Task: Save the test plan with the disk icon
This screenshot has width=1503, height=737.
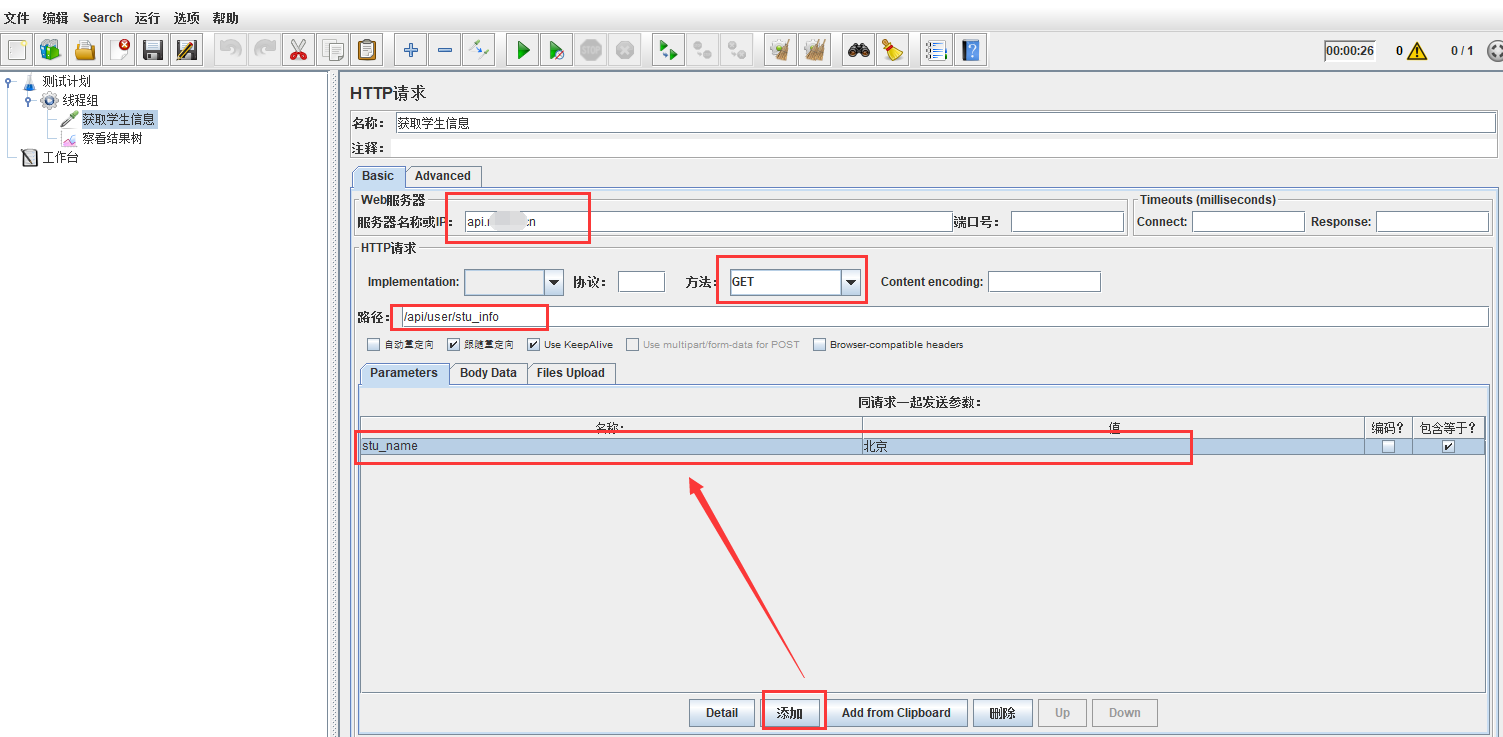Action: [x=152, y=49]
